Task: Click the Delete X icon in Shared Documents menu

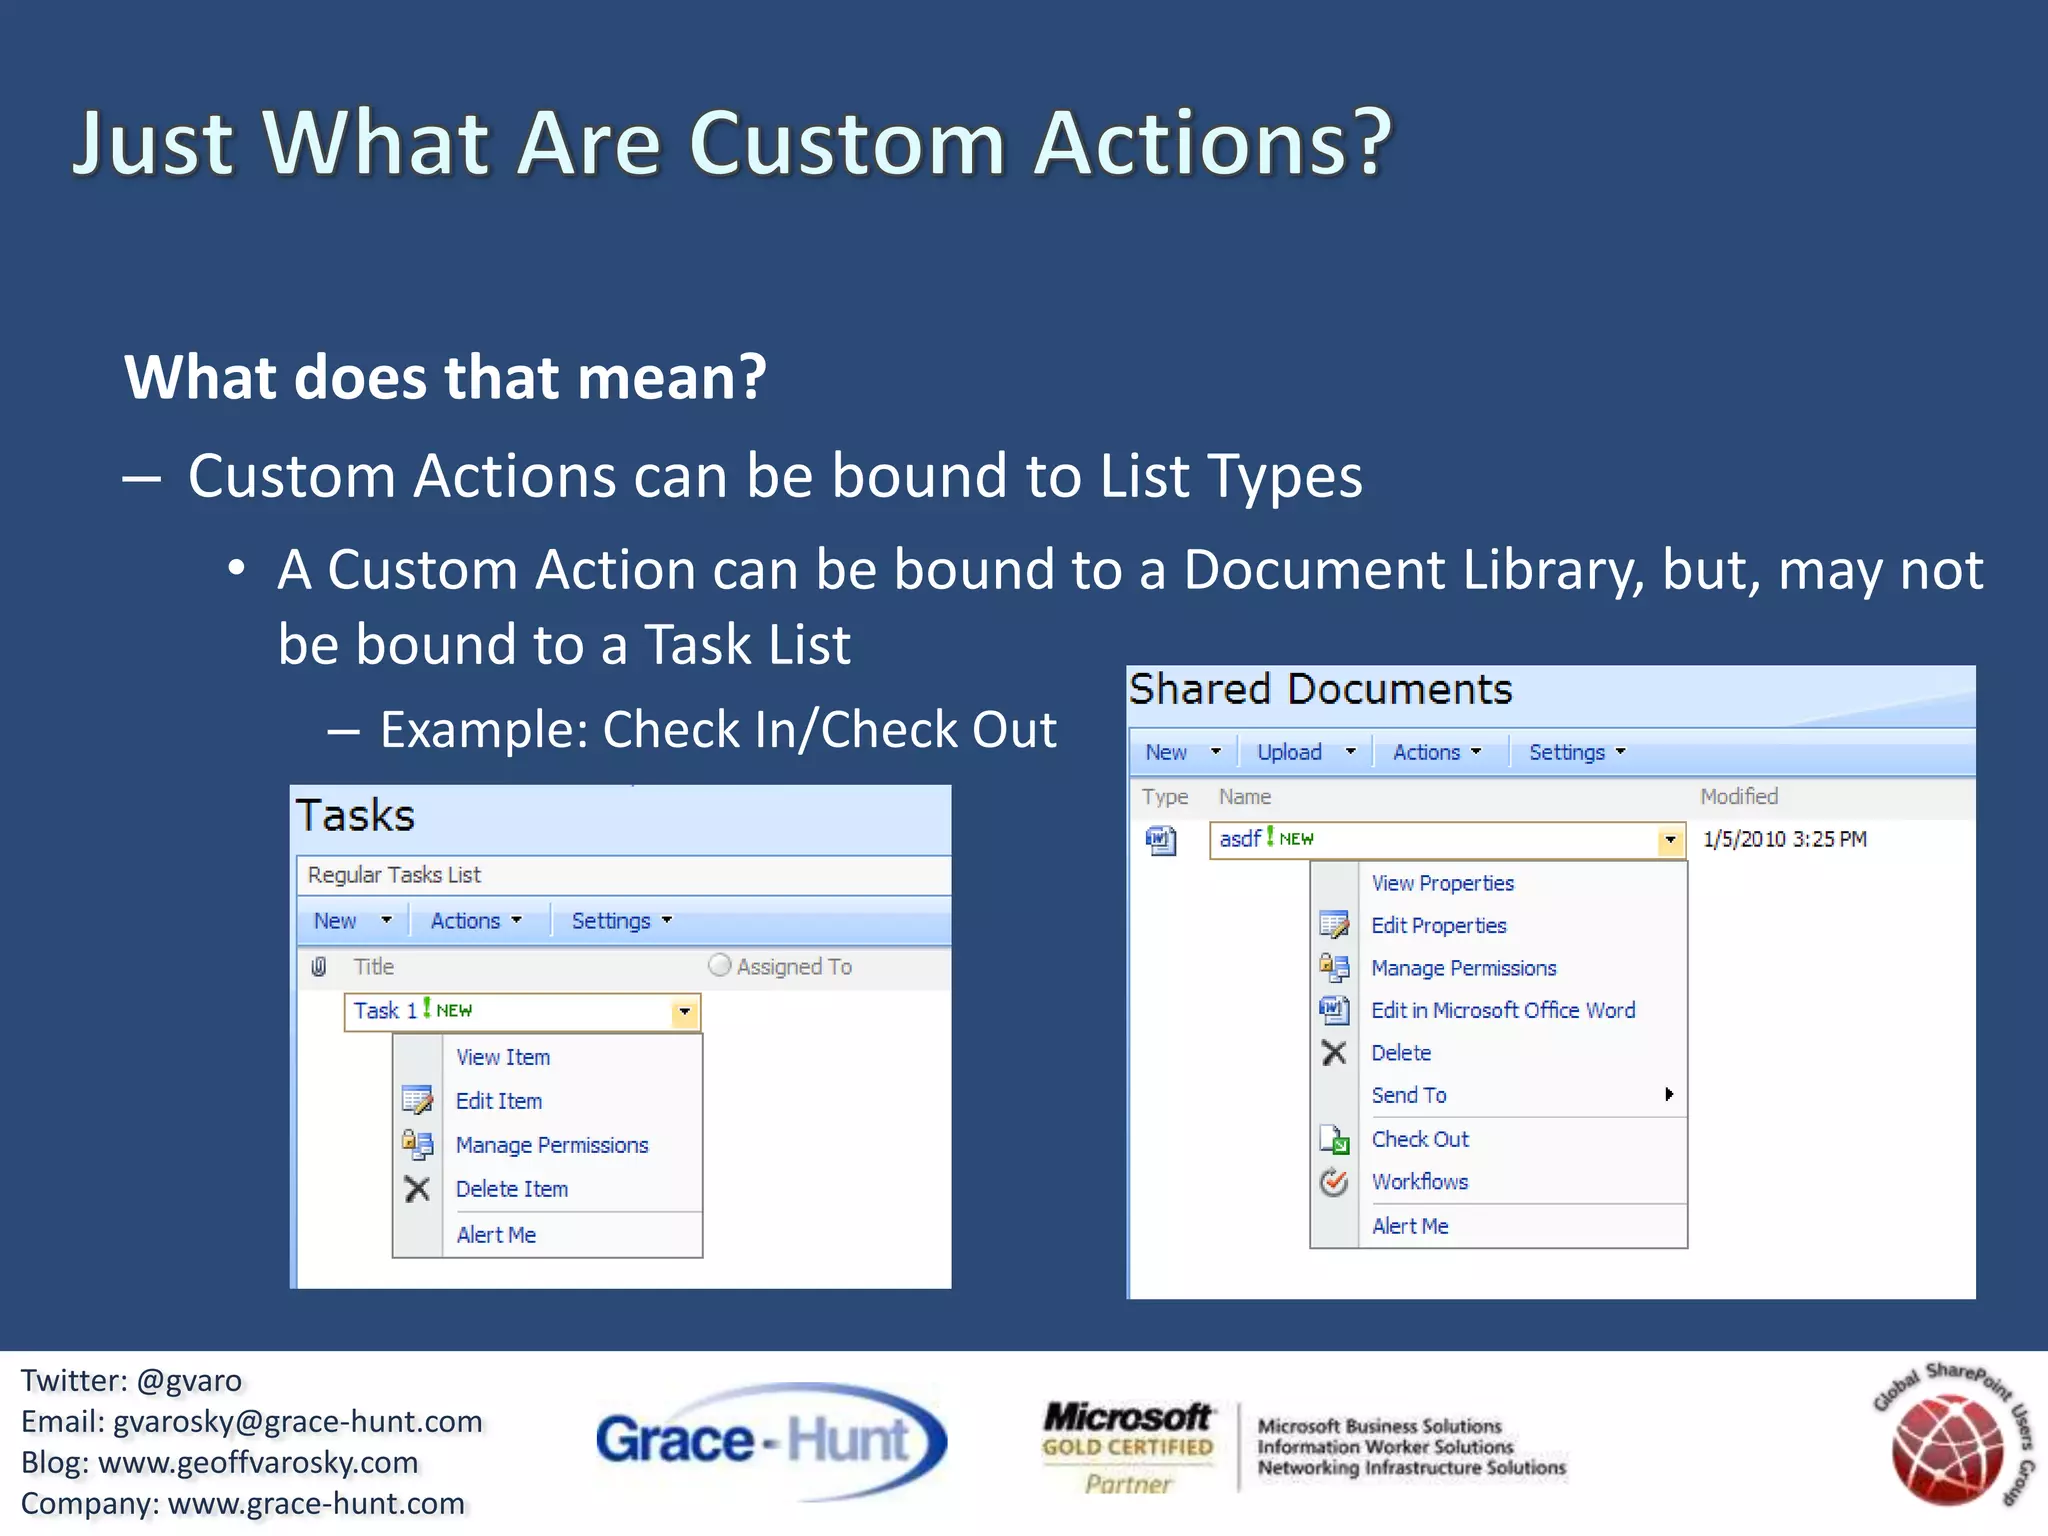Action: pos(1334,1053)
